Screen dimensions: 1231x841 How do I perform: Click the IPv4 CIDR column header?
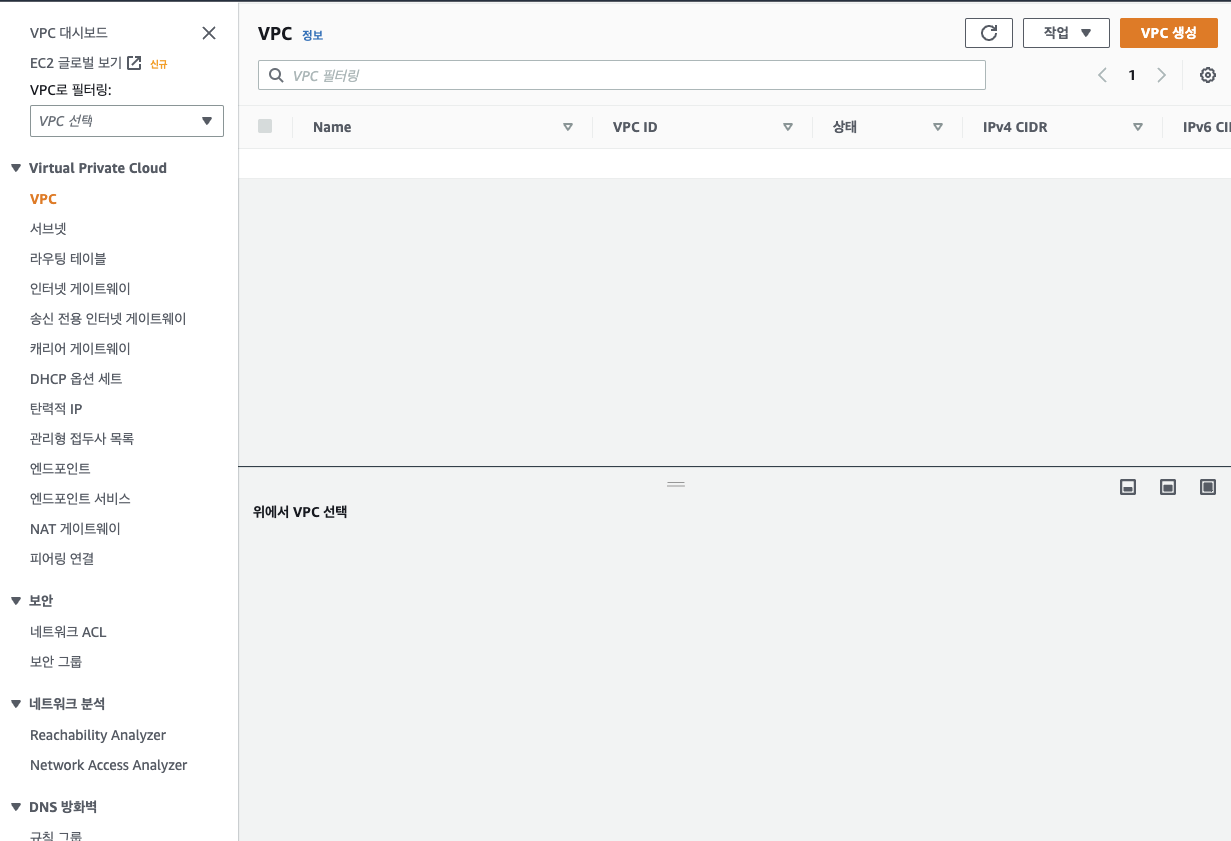1015,127
